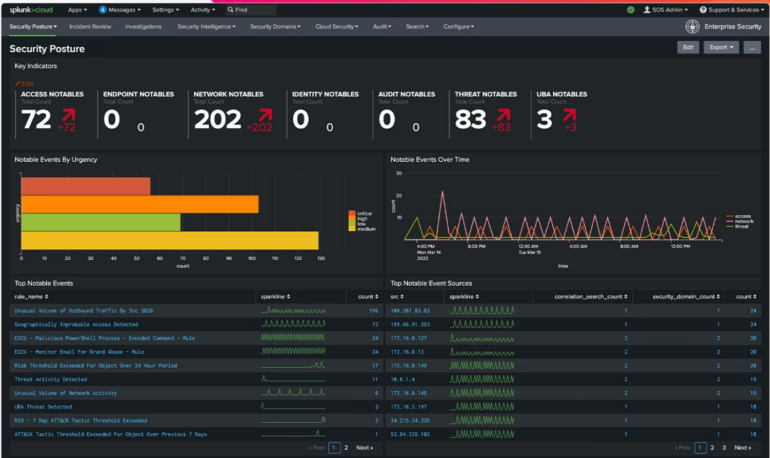Click the Network Notables value 202
The image size is (770, 458).
point(218,119)
